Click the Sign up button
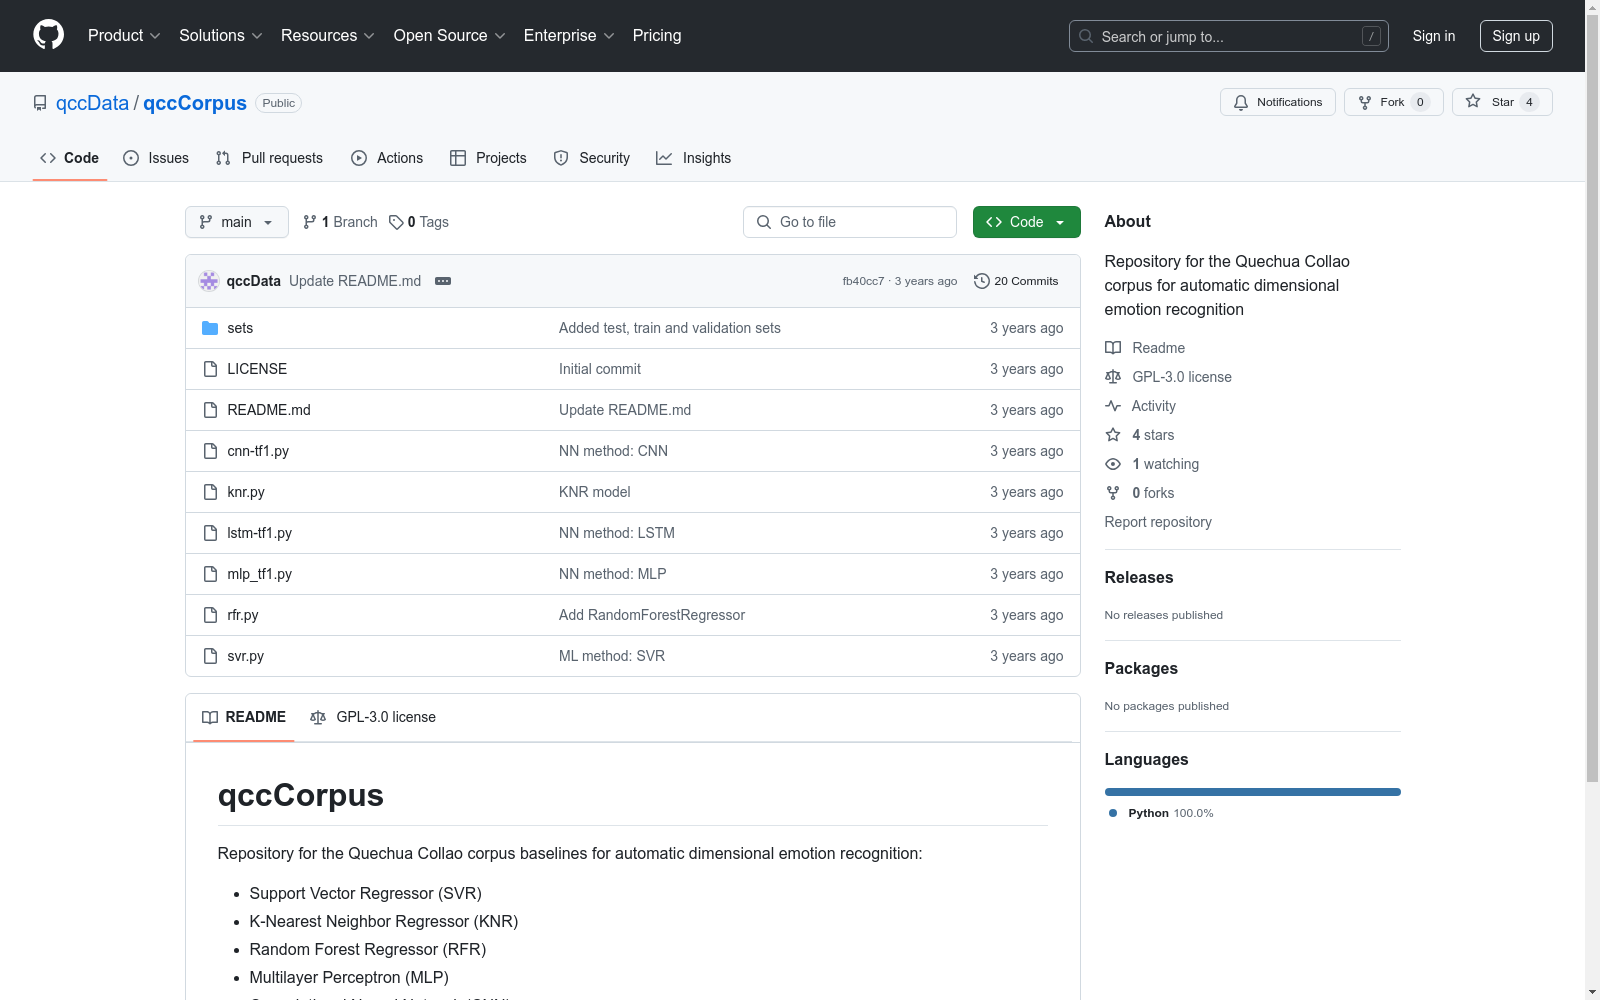The image size is (1600, 1000). pyautogui.click(x=1516, y=36)
